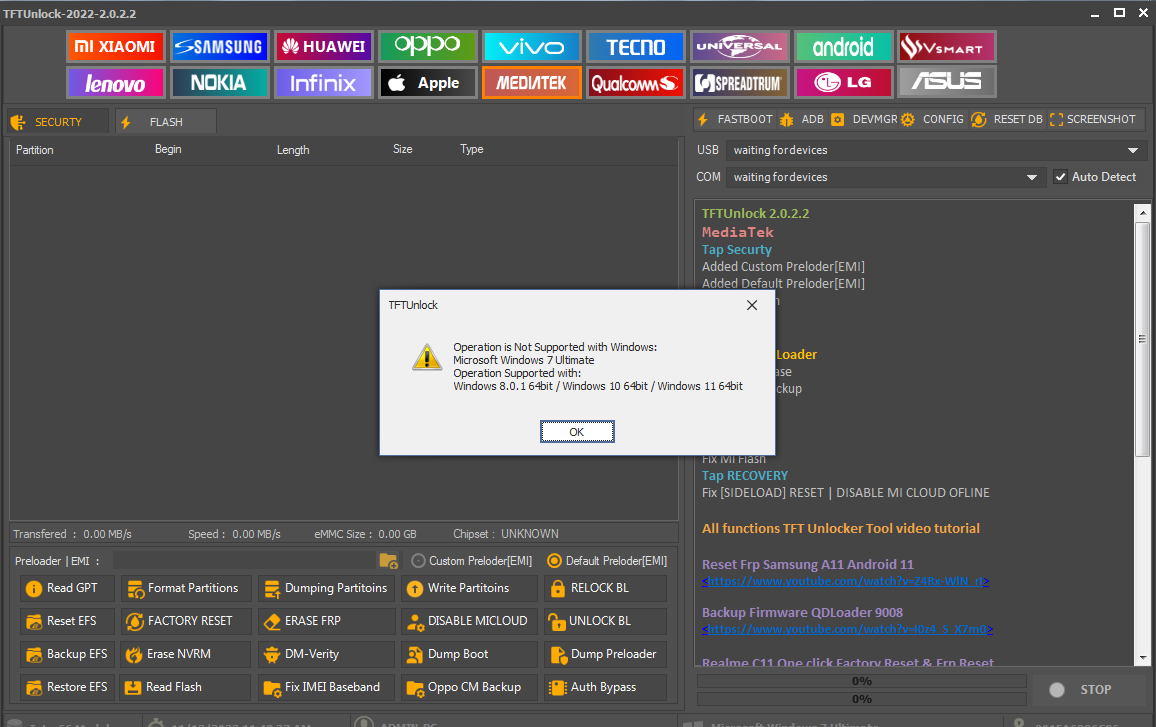Click the Dump Boot button
The image size is (1156, 727).
pos(470,654)
